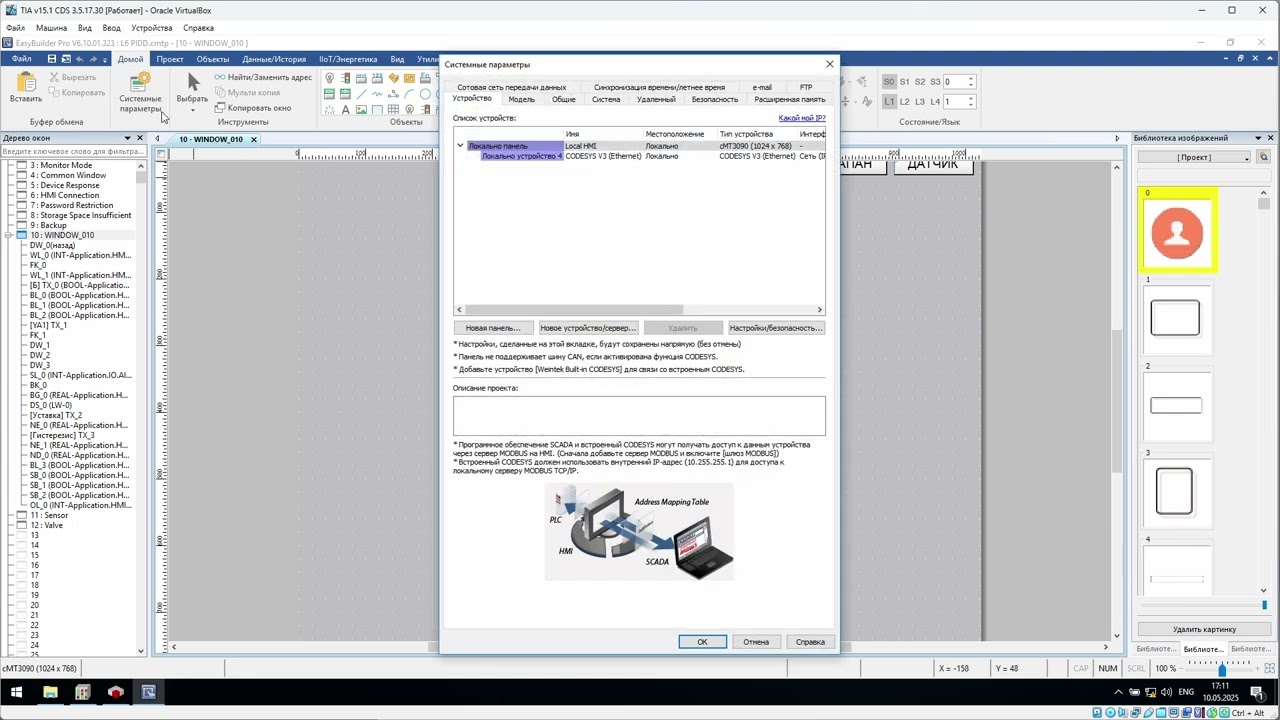The height and width of the screenshot is (720, 1280).
Task: Switch to the Модель tab
Action: tap(521, 99)
